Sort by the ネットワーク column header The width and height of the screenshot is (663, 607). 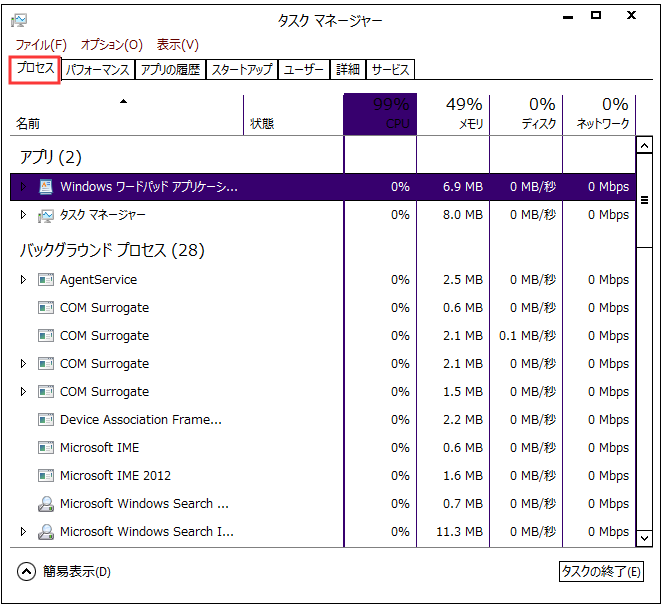click(599, 115)
